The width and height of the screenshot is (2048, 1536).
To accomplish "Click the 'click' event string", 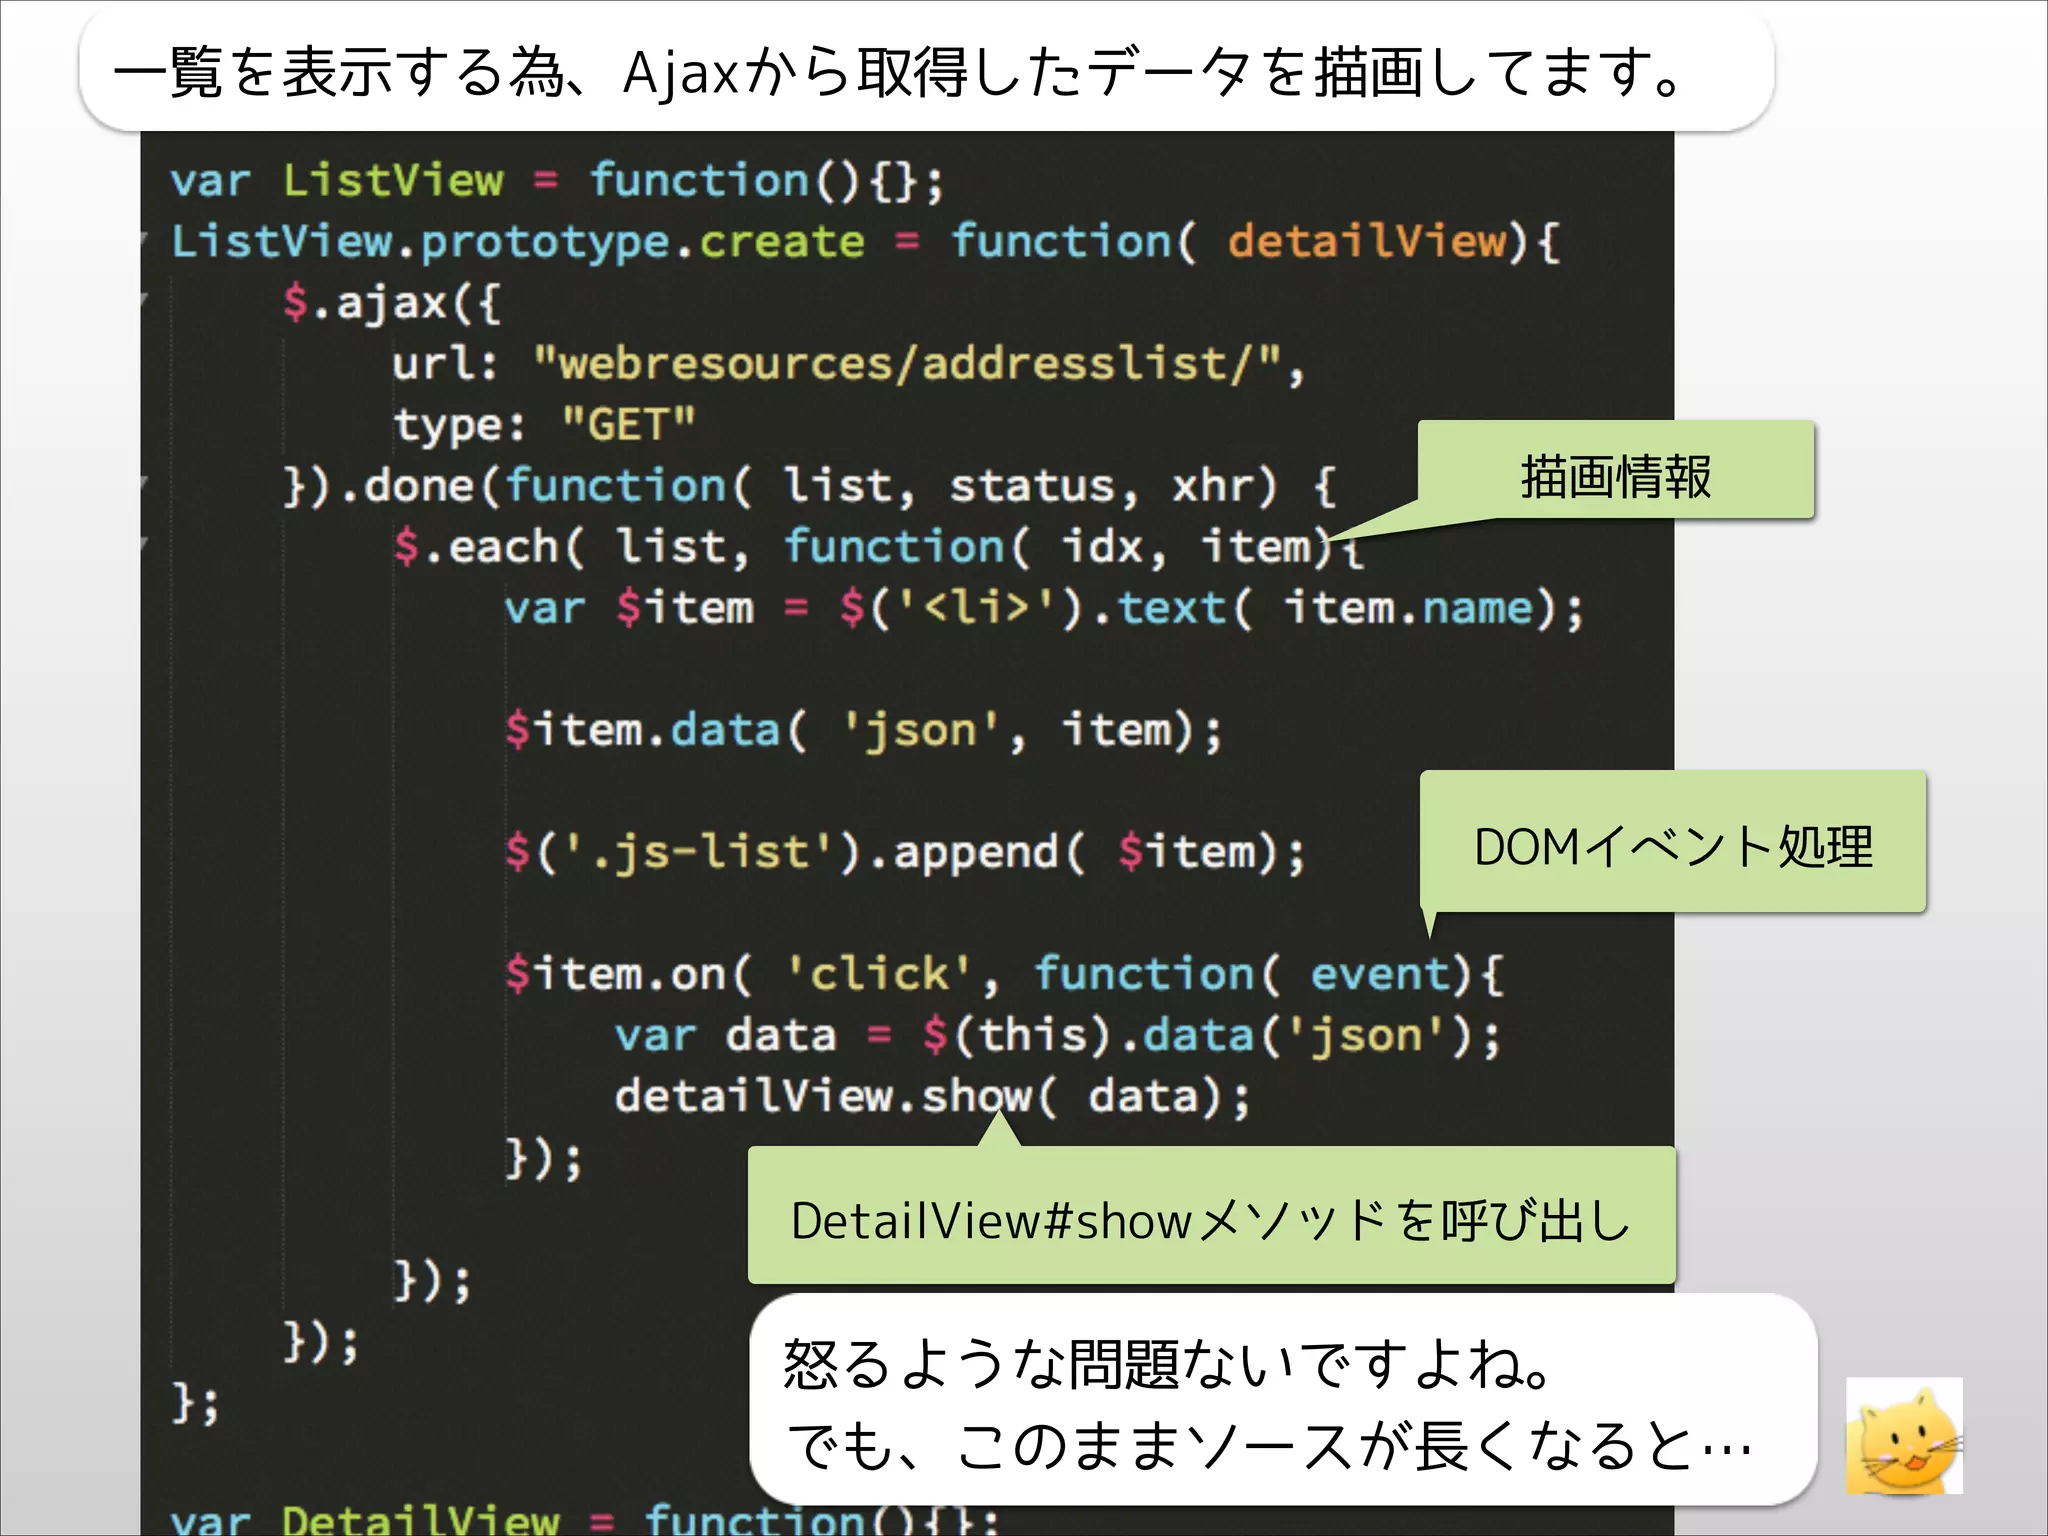I will pyautogui.click(x=878, y=973).
